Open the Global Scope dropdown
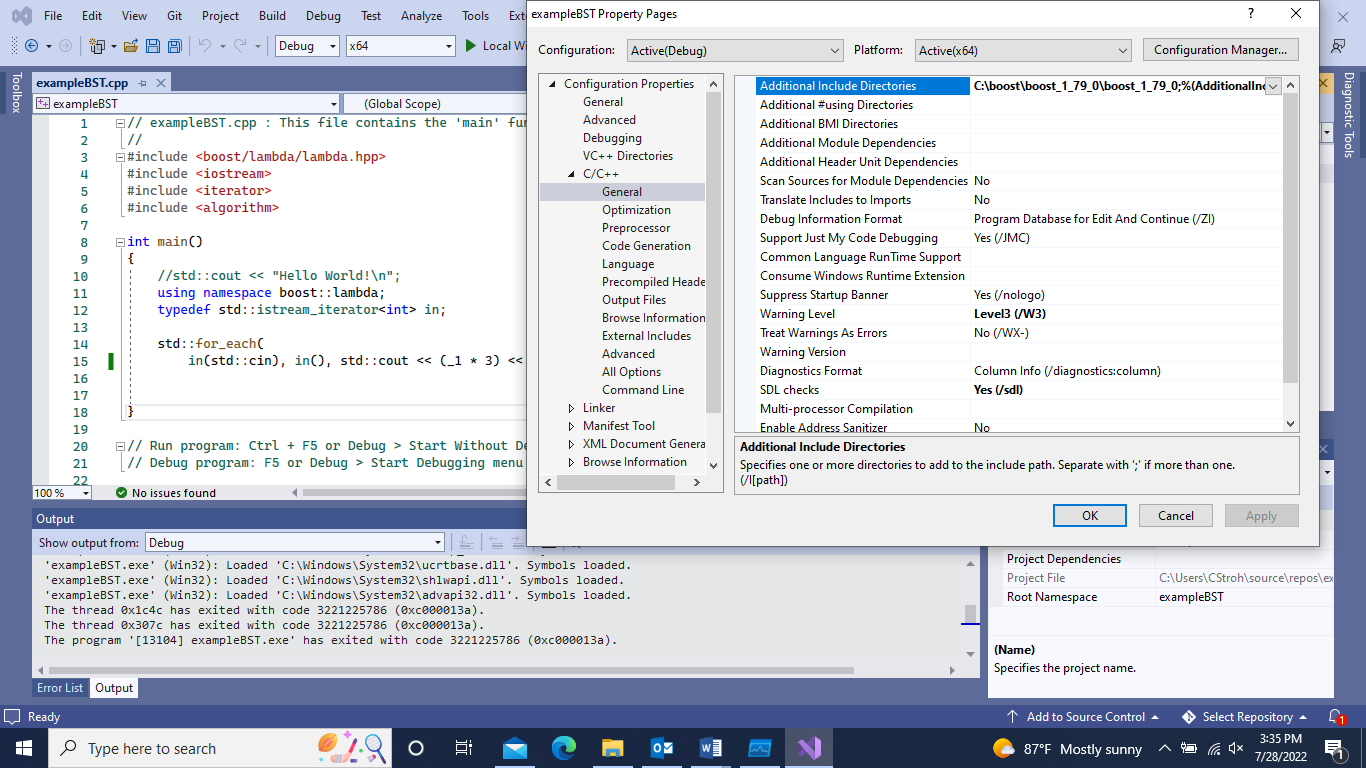The width and height of the screenshot is (1366, 768). click(435, 103)
